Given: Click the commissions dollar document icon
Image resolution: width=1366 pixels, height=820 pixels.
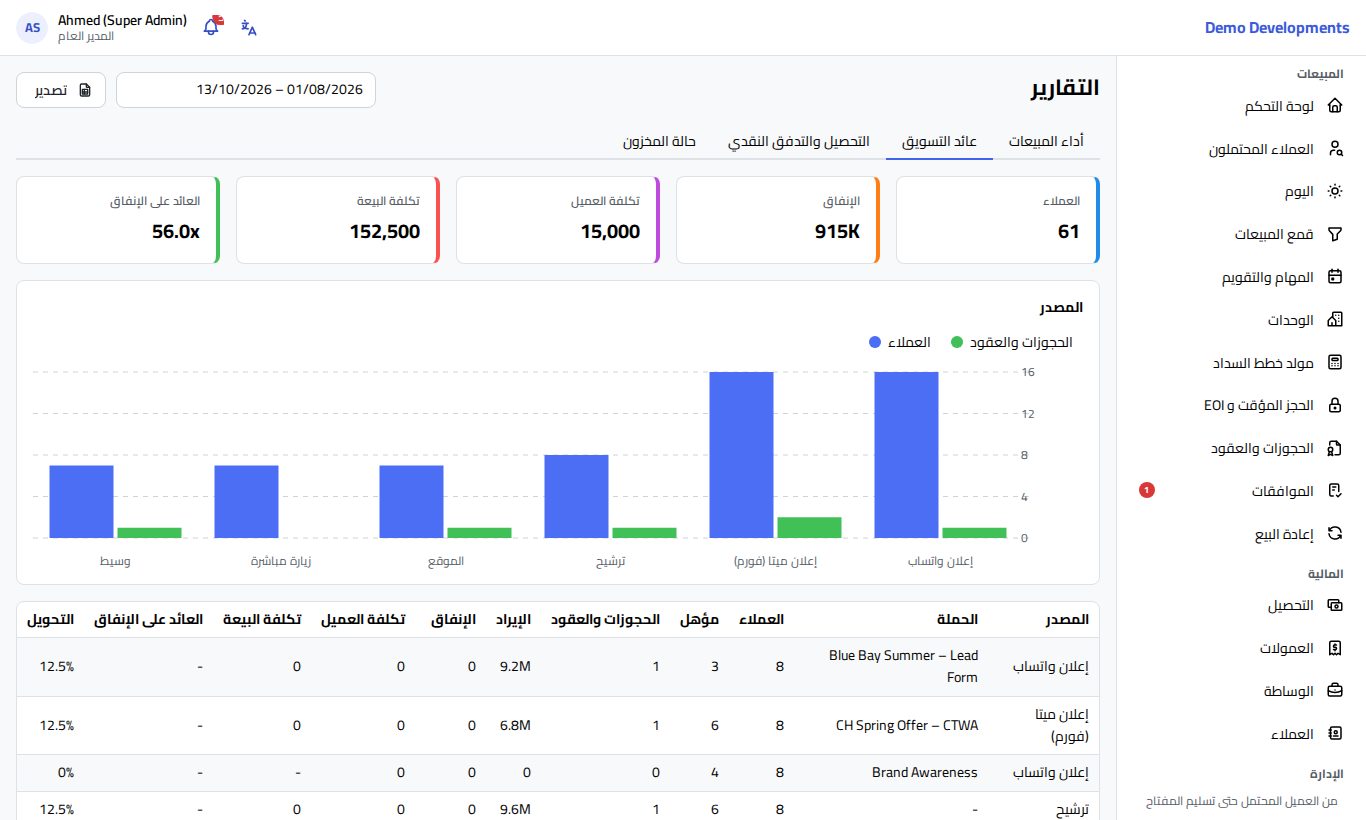Looking at the screenshot, I should [1334, 648].
